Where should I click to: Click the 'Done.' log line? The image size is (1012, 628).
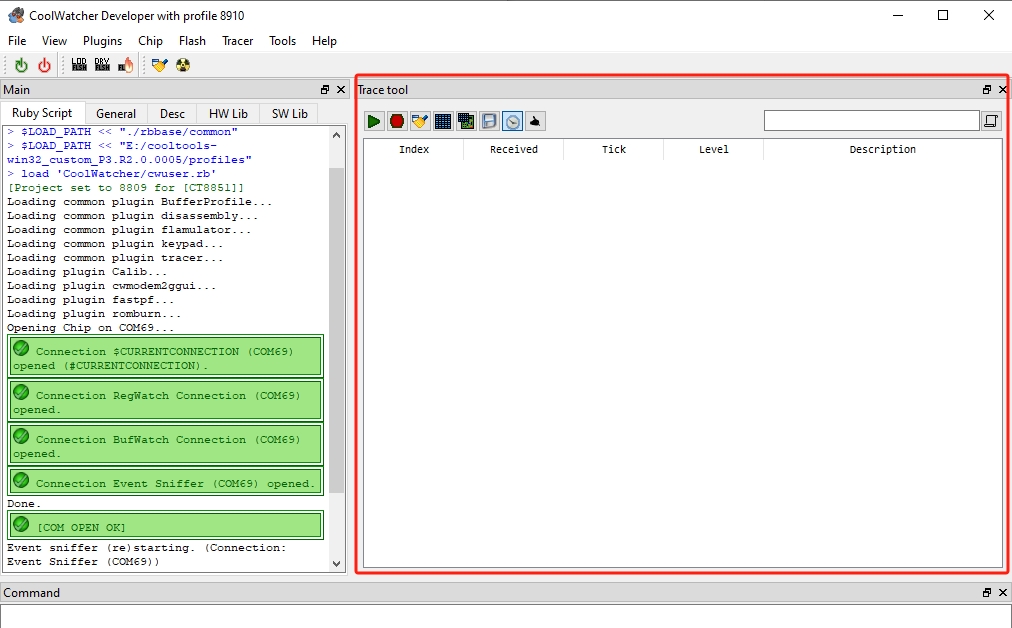24,503
